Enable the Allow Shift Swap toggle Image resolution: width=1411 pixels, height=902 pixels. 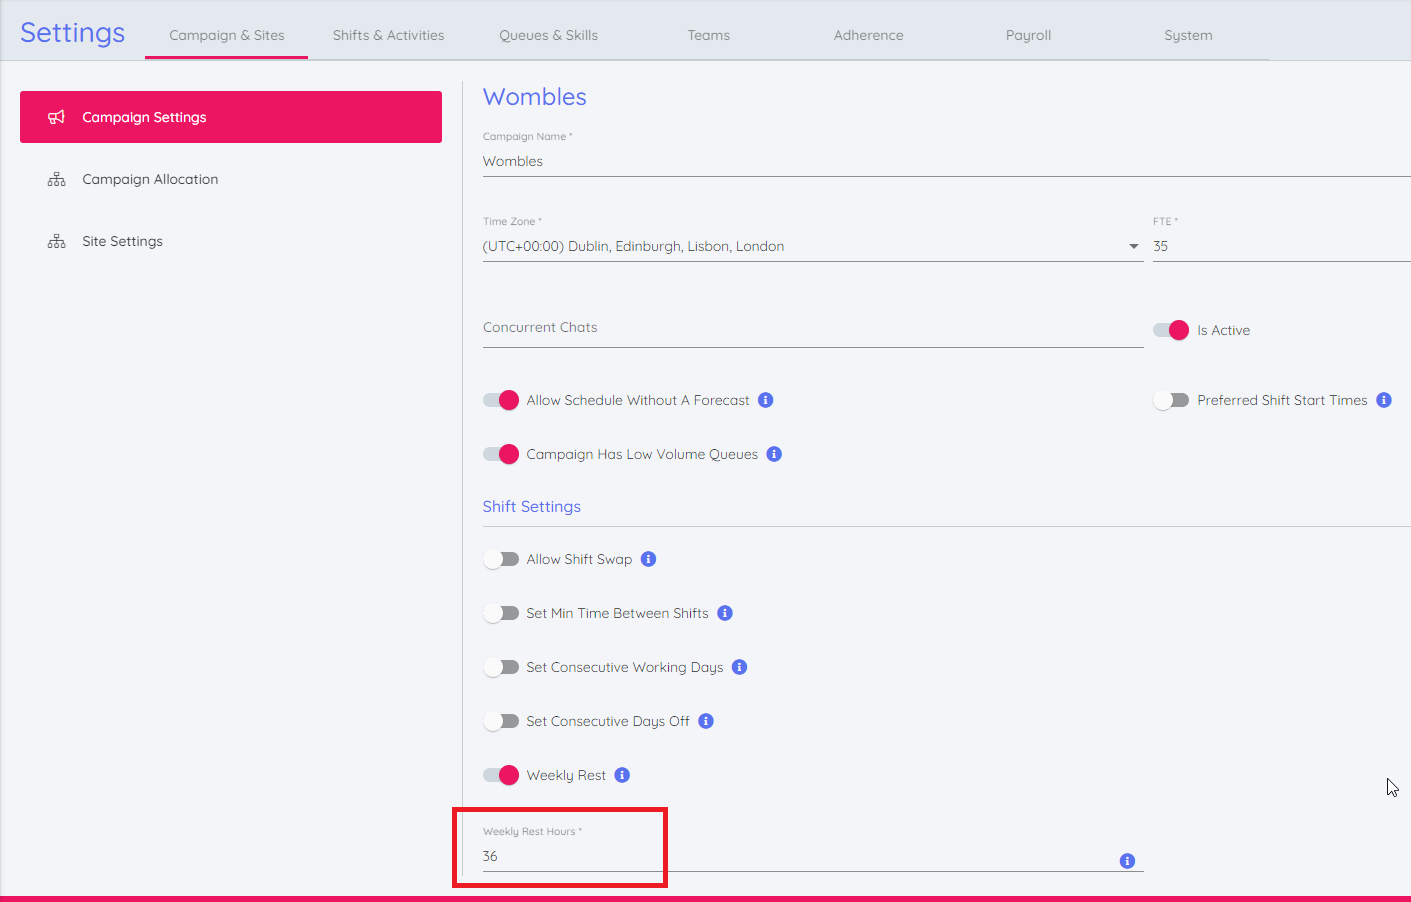click(501, 559)
